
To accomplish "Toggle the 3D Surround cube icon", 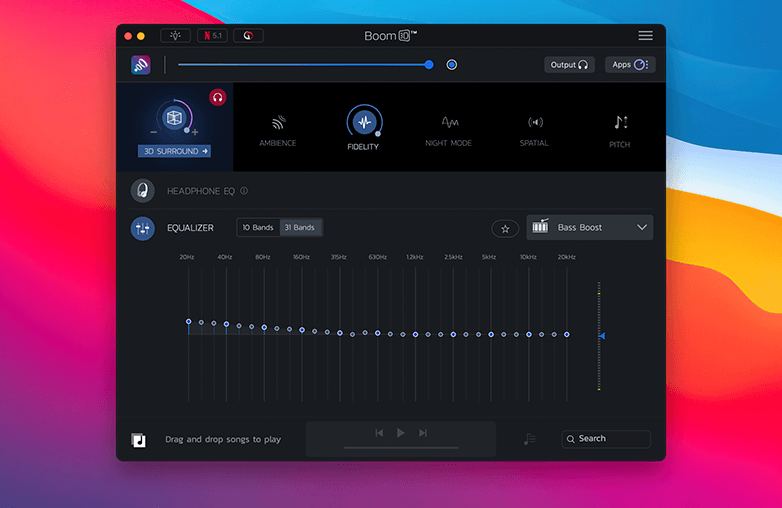I will [x=174, y=118].
